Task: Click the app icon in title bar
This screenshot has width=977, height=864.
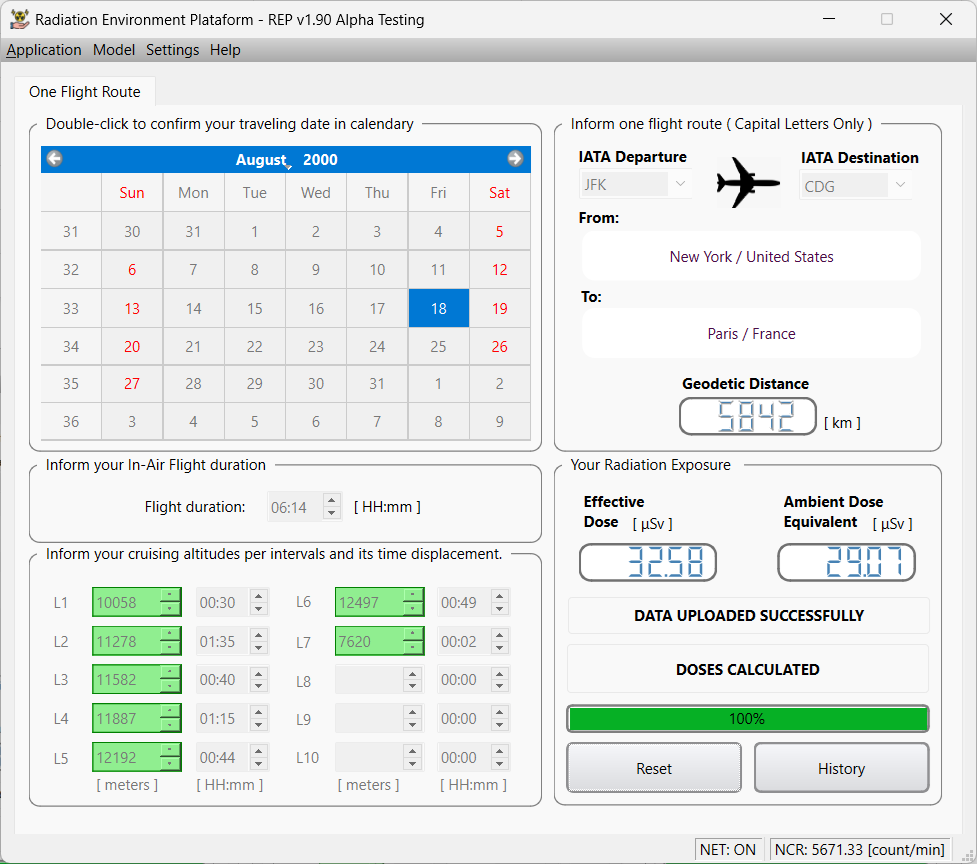Action: coord(18,19)
